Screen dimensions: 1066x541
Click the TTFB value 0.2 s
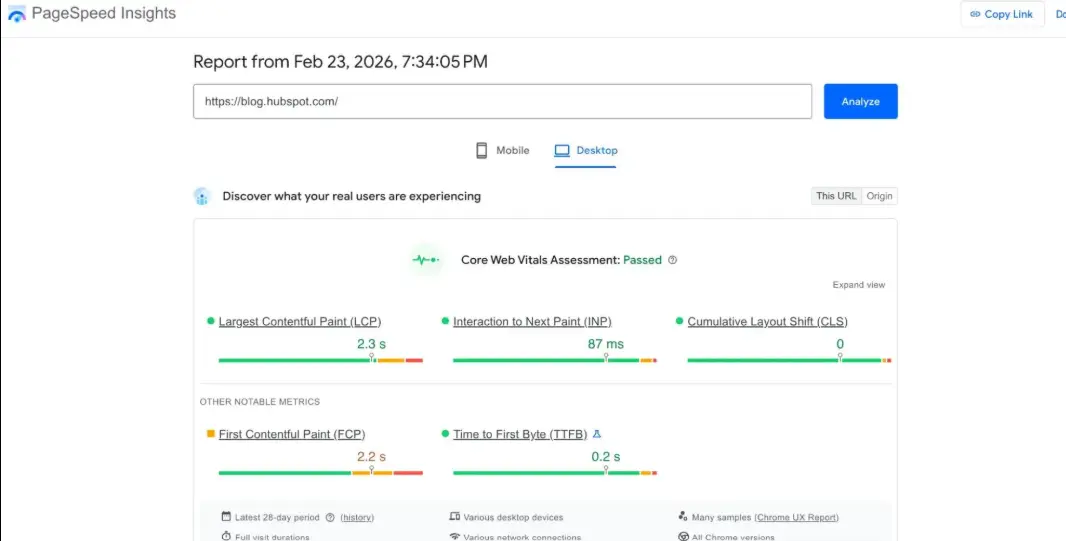coord(606,457)
